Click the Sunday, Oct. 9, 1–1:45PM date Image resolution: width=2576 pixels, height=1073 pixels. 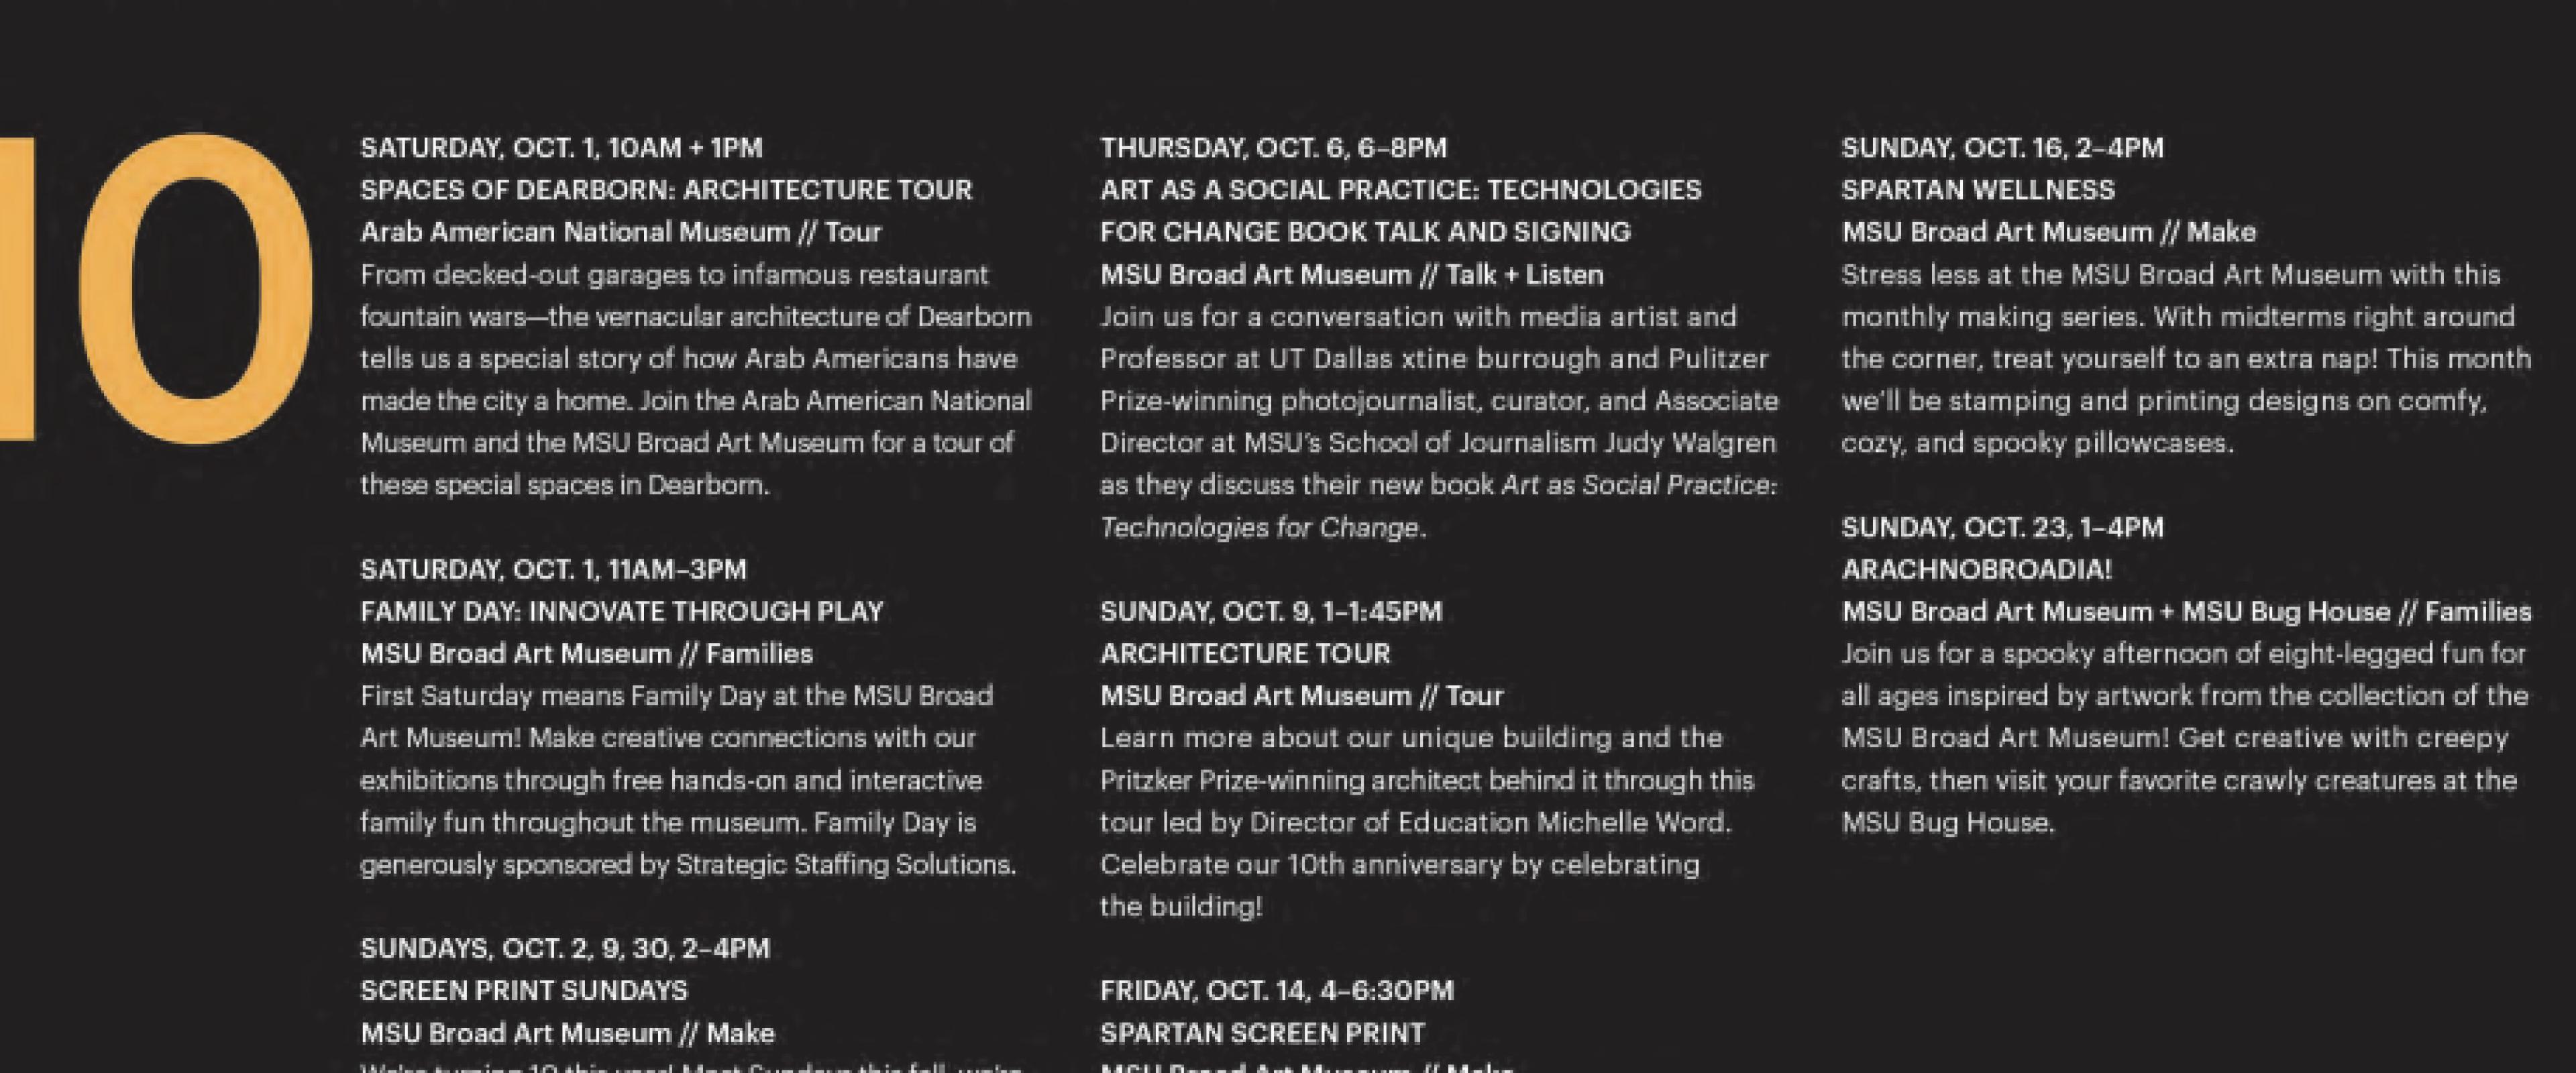click(1271, 611)
